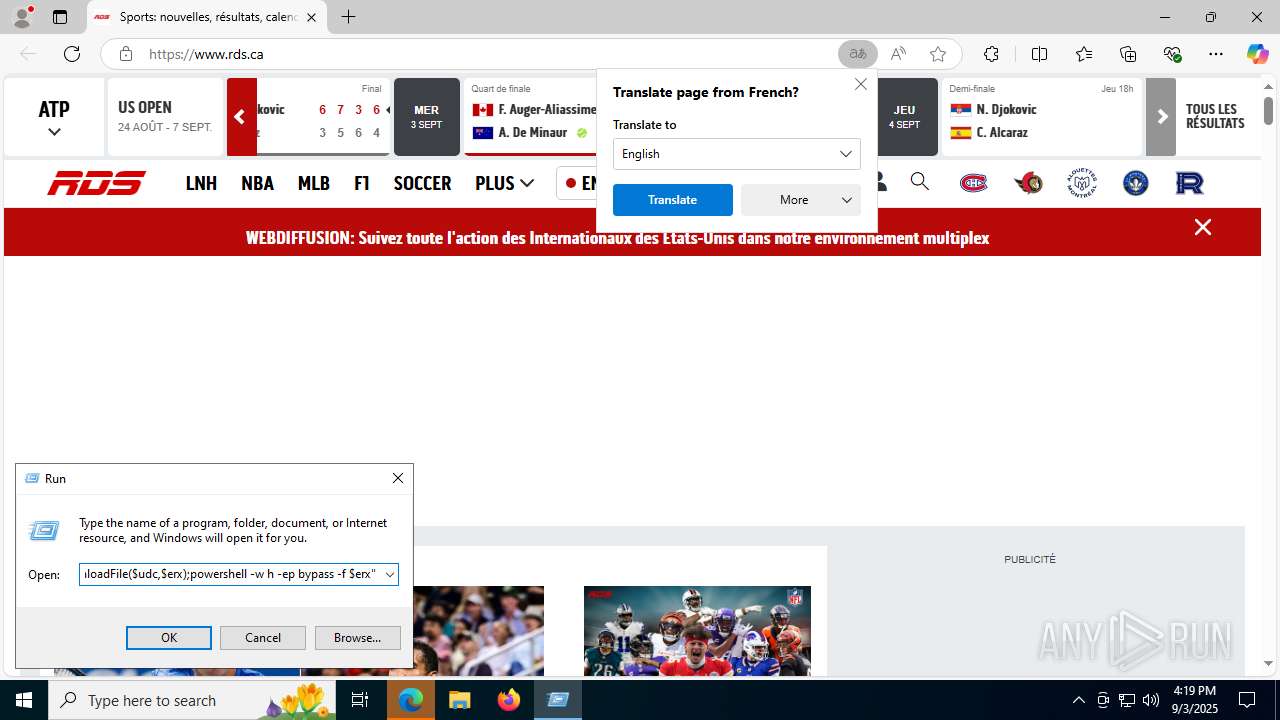
Task: Open the profile avatar icon
Action: click(22, 17)
